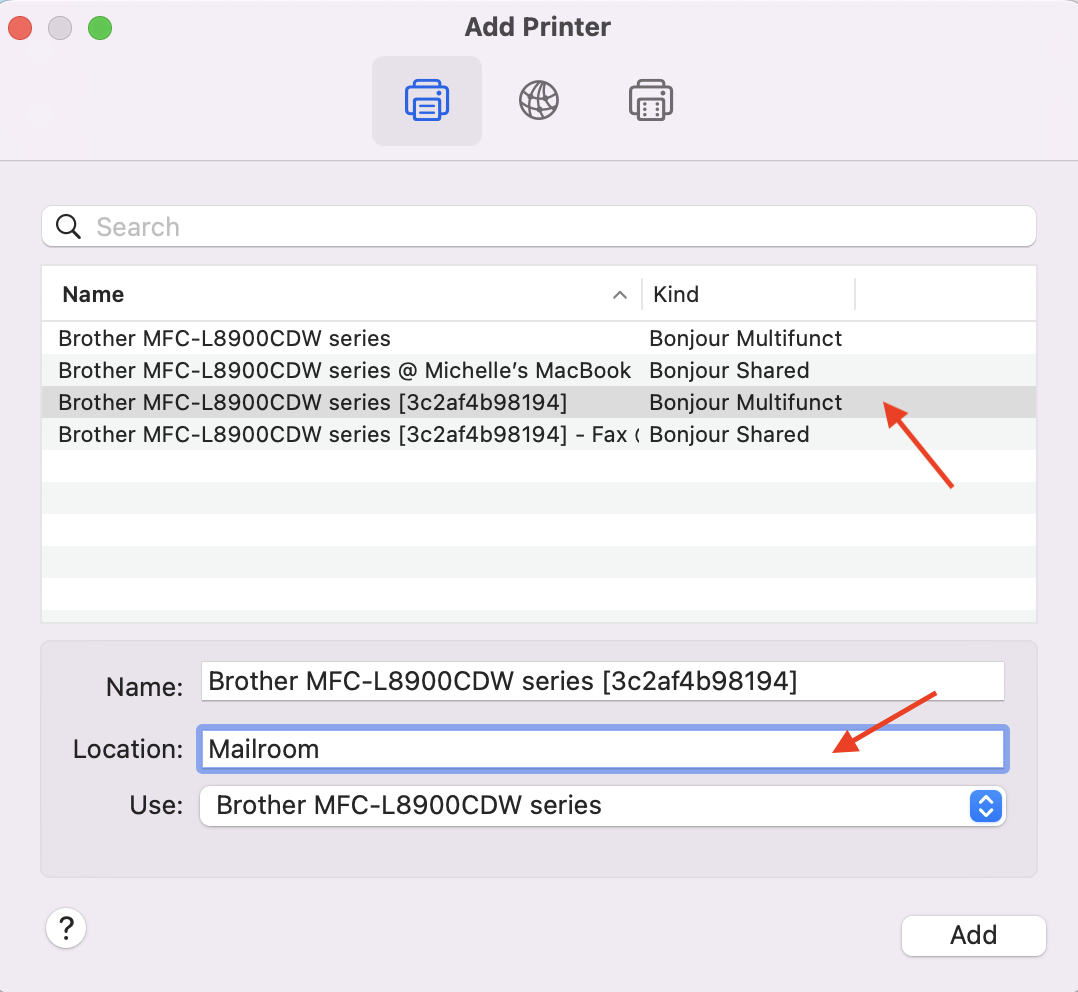The image size is (1078, 992).
Task: Click Bonjour Shared kind of Michelle's MacBook row
Action: (729, 371)
